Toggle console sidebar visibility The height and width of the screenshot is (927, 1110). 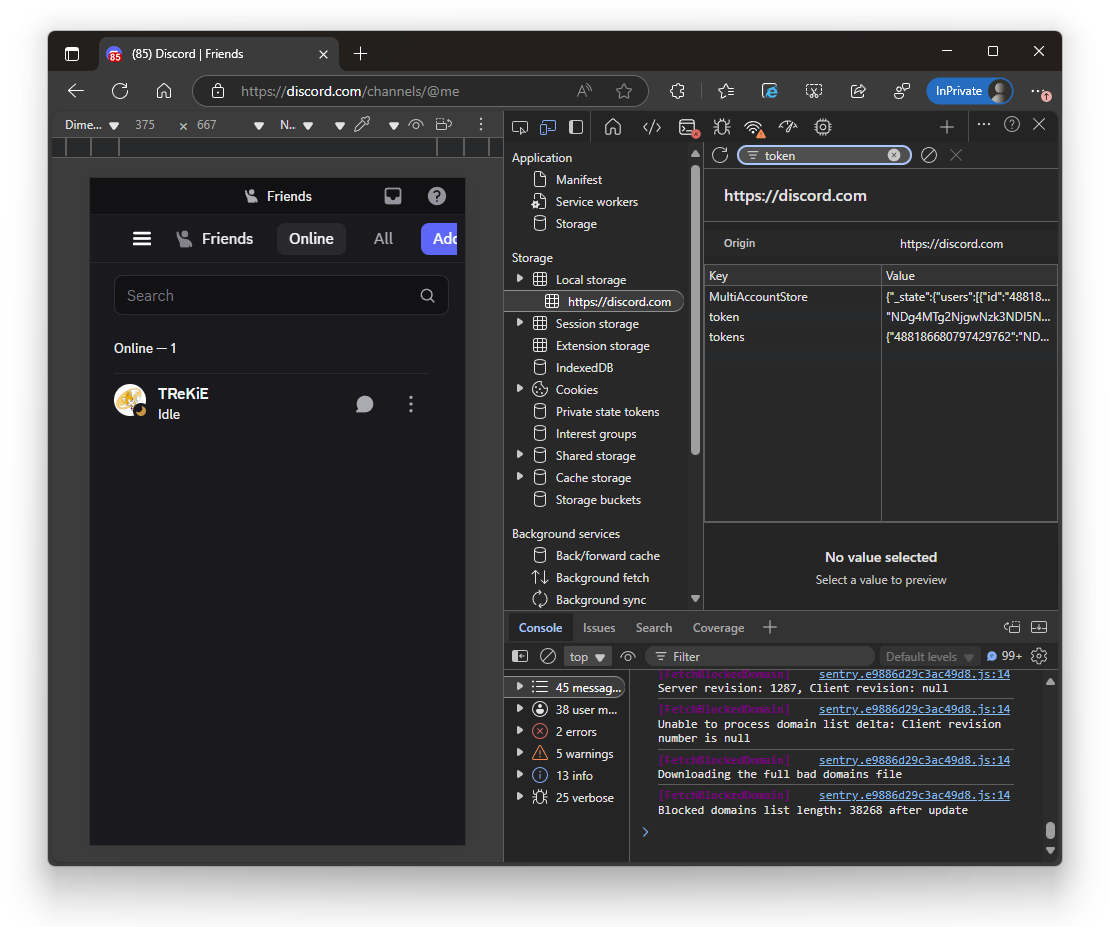520,656
